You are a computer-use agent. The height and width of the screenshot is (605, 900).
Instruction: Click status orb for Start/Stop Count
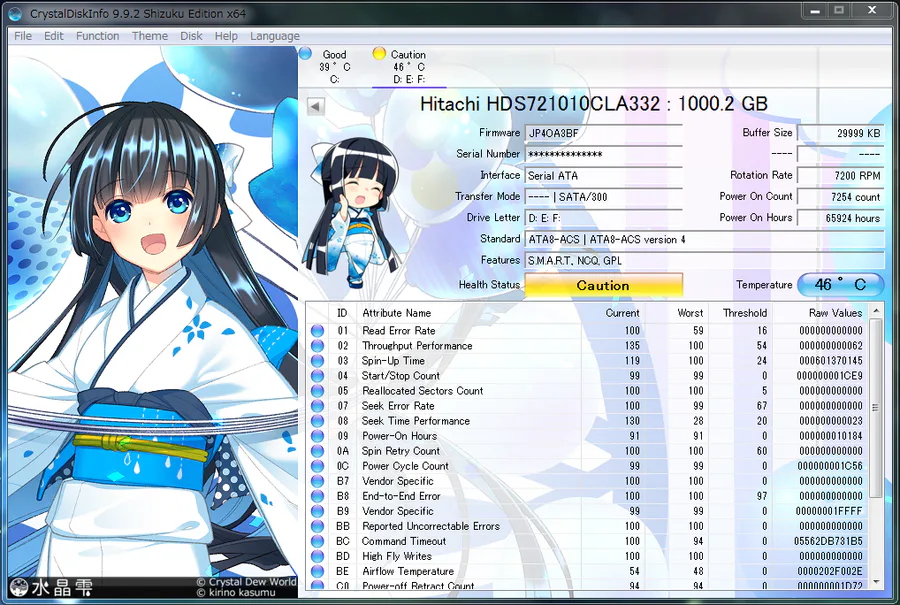[317, 376]
